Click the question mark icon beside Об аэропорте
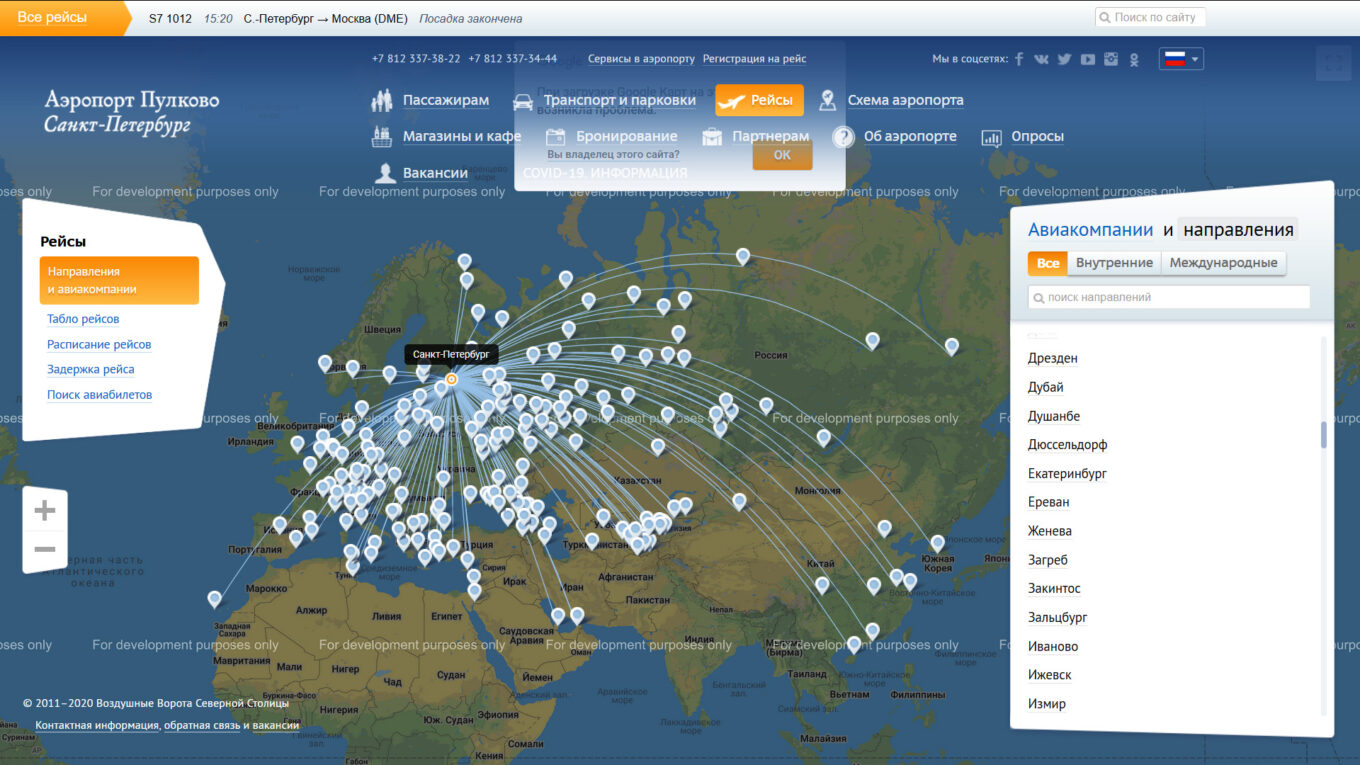Viewport: 1360px width, 765px height. [843, 137]
